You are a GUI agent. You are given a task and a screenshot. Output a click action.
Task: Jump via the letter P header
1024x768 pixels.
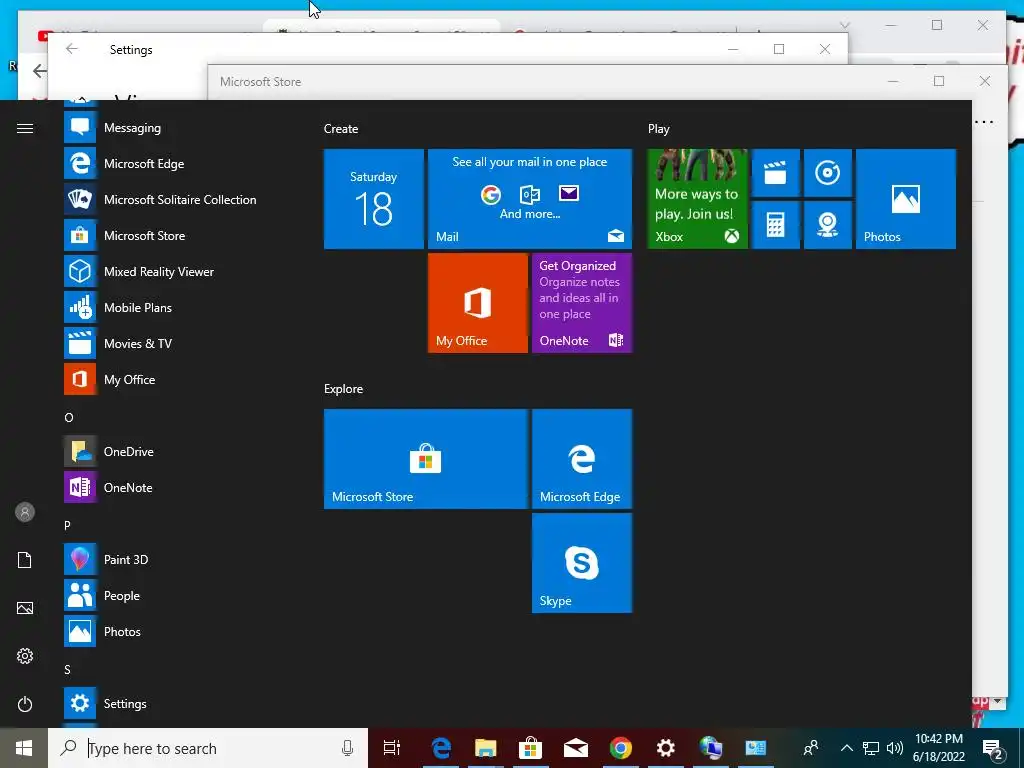[67, 525]
